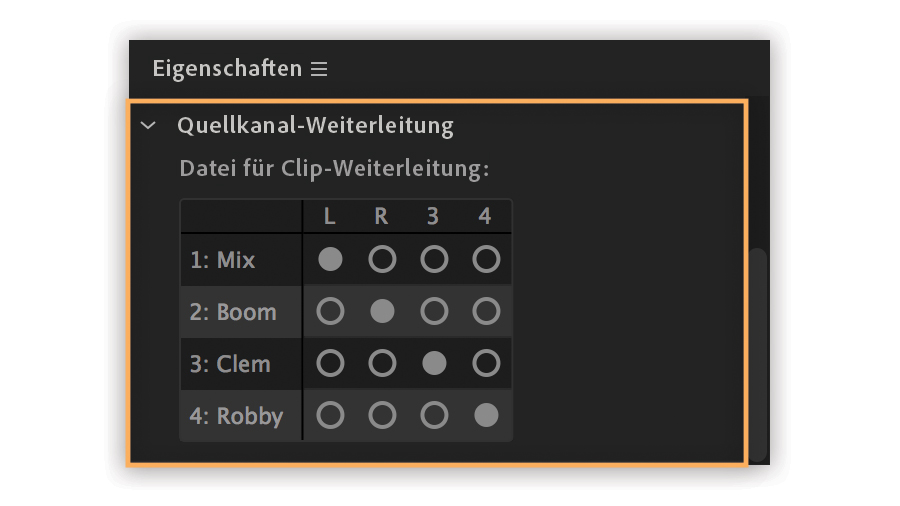This screenshot has width=900, height=506.
Task: Click the 2: Boom row label
Action: [x=233, y=312]
